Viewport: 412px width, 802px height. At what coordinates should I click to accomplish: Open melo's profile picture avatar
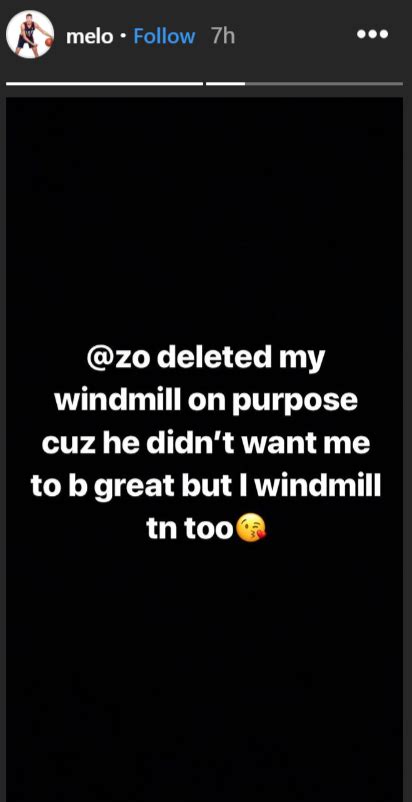click(30, 34)
